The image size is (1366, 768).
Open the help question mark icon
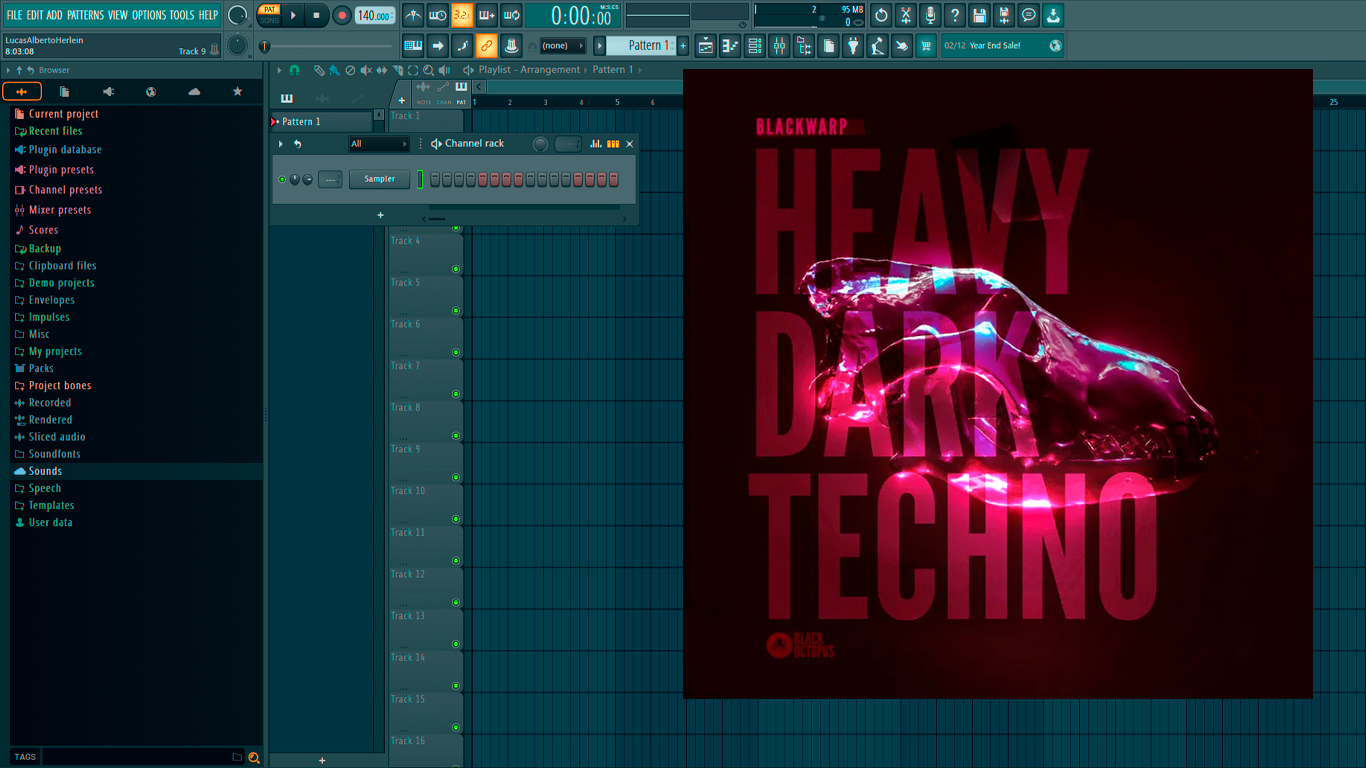coord(955,16)
